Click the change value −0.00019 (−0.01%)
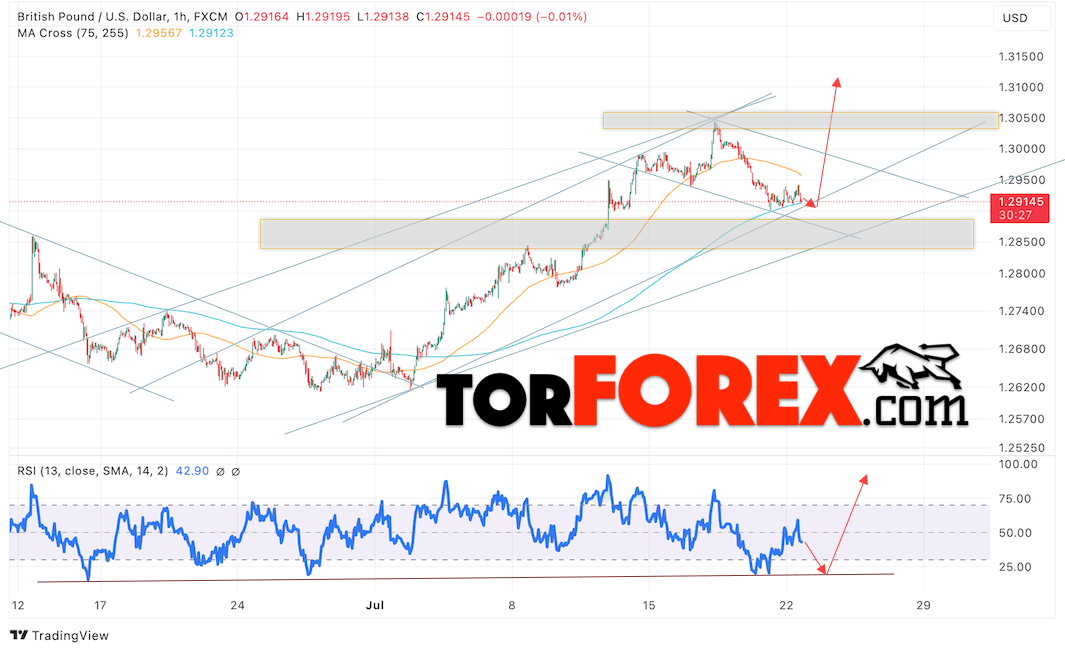 click(532, 16)
